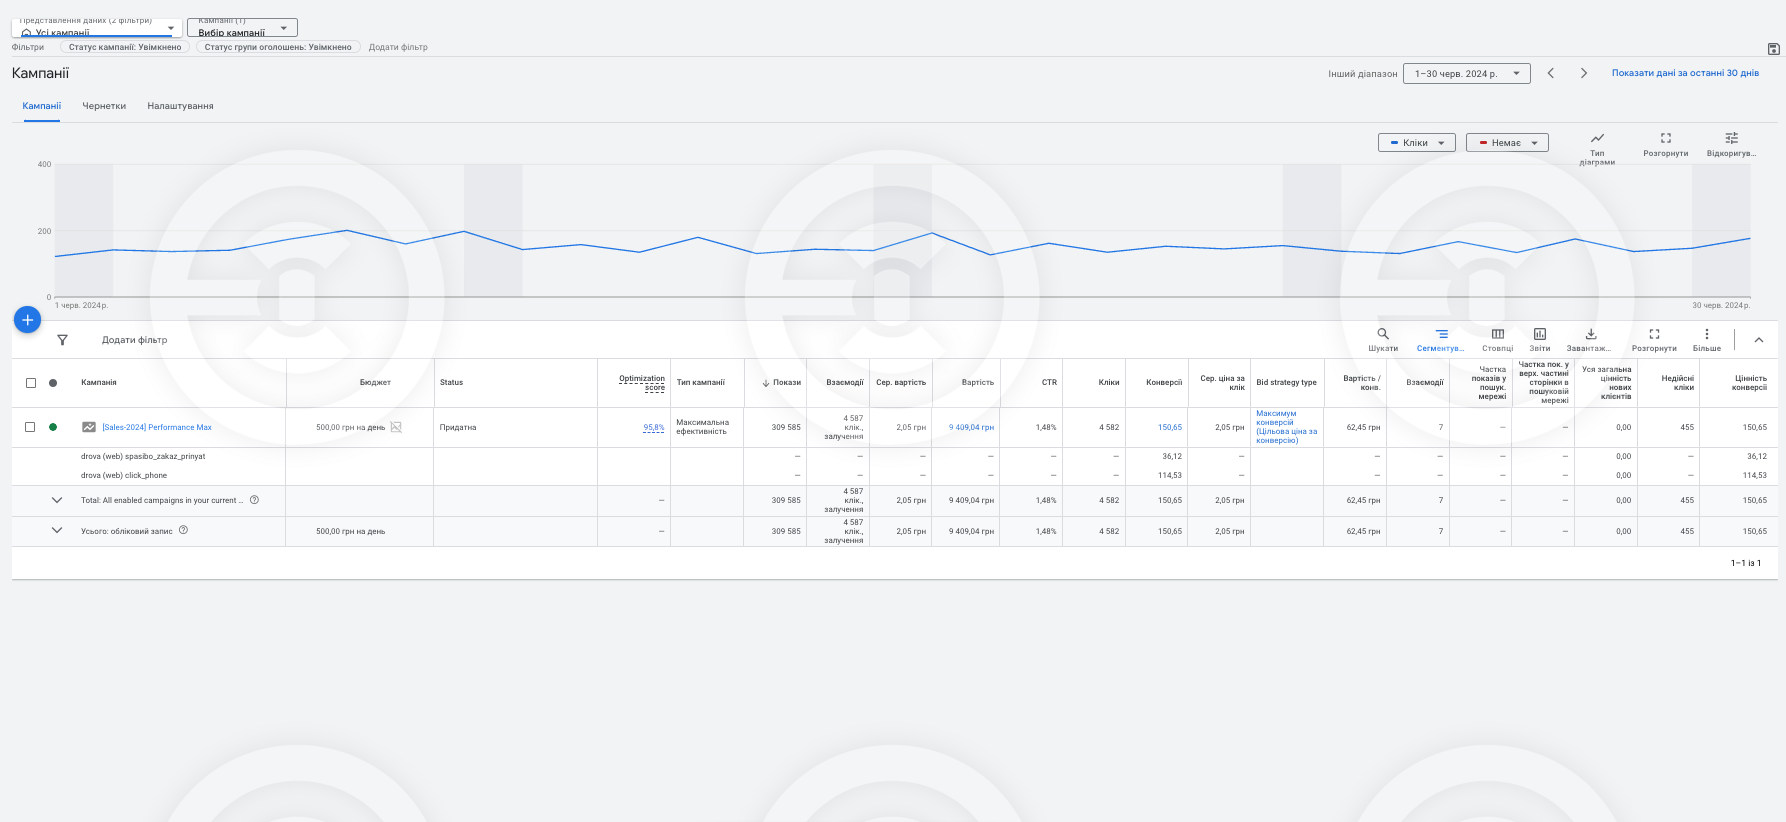The height and width of the screenshot is (822, 1786).
Task: Click the Додати фільтр field above table
Action: 134,340
